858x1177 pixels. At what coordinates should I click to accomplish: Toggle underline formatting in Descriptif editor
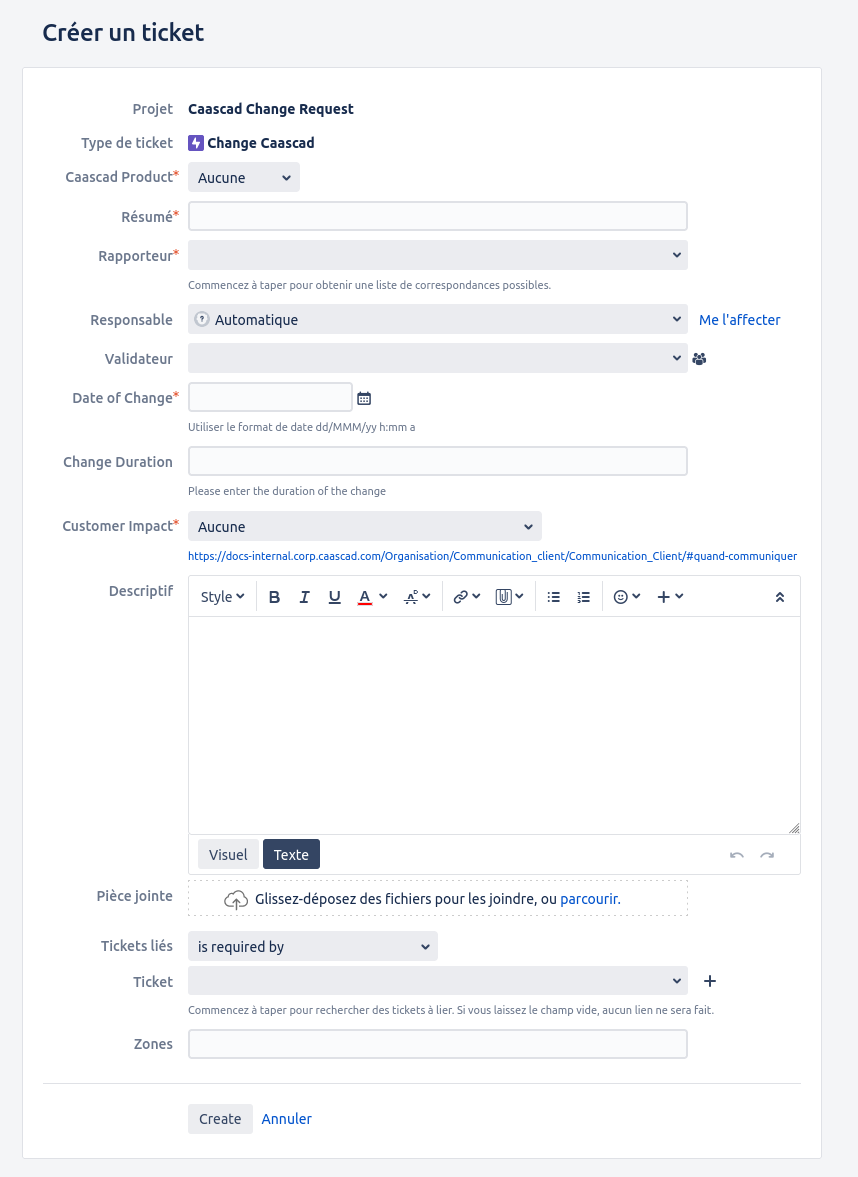(x=334, y=597)
